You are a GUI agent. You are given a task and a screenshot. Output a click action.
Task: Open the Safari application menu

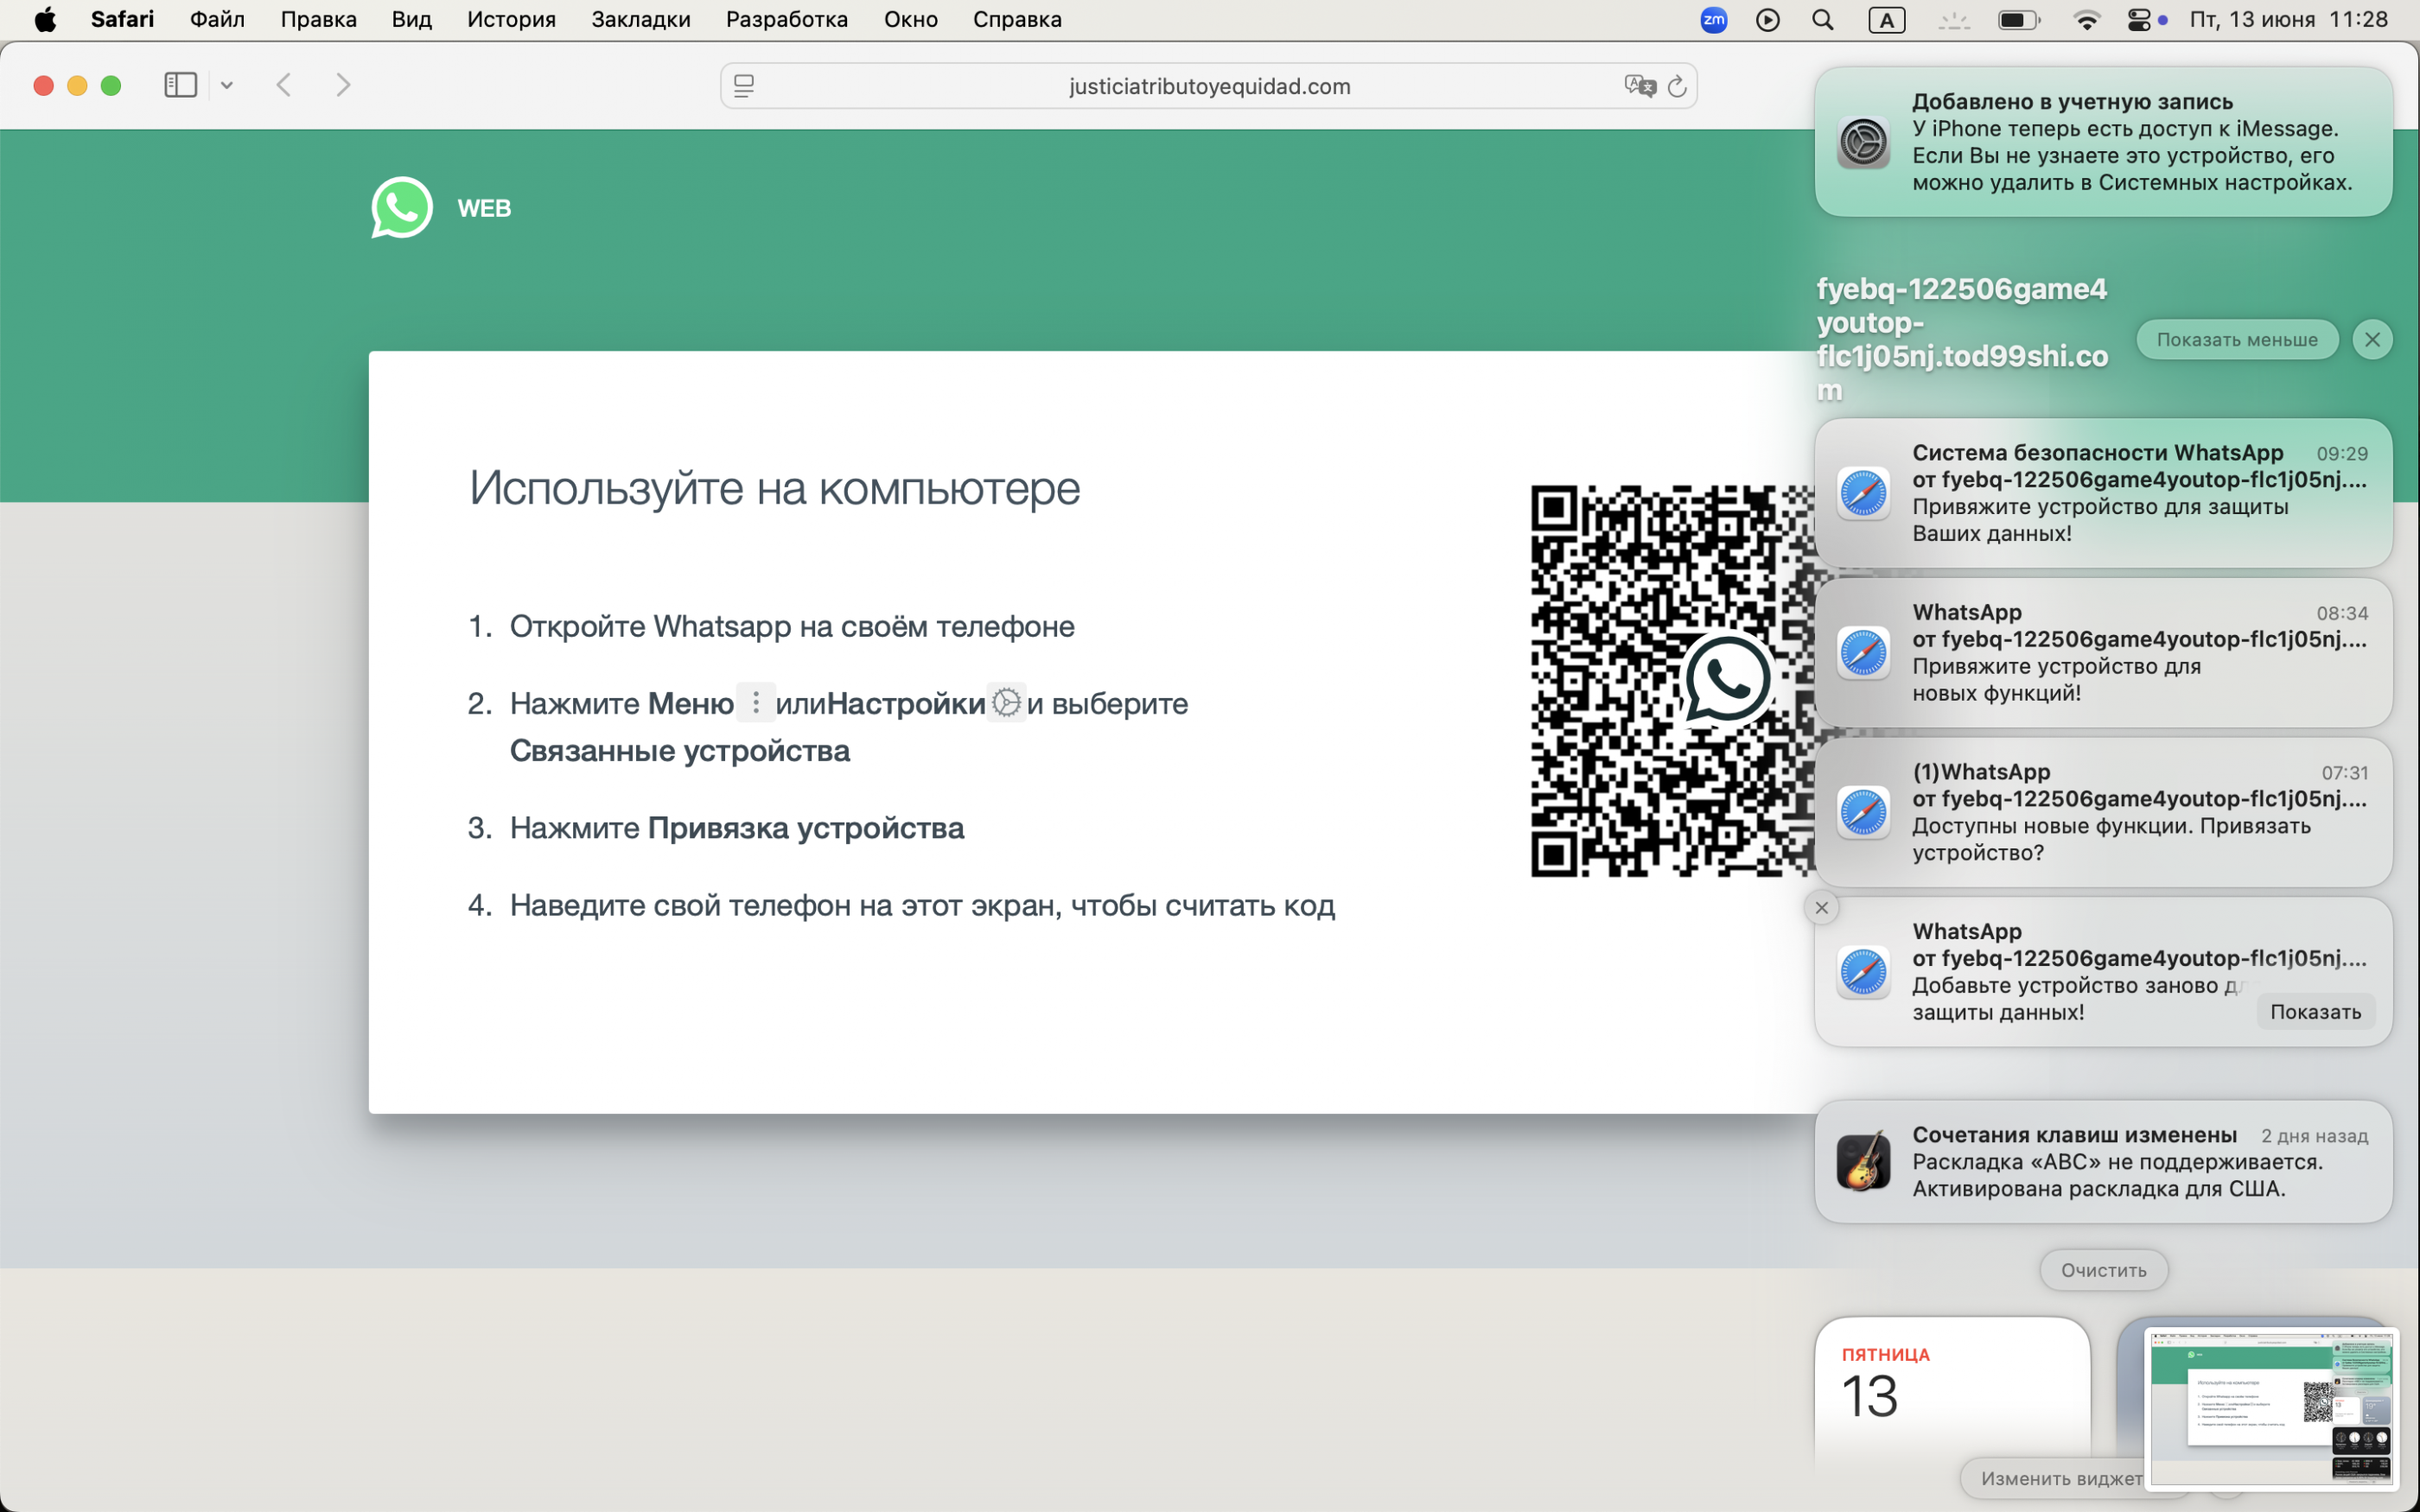[122, 20]
